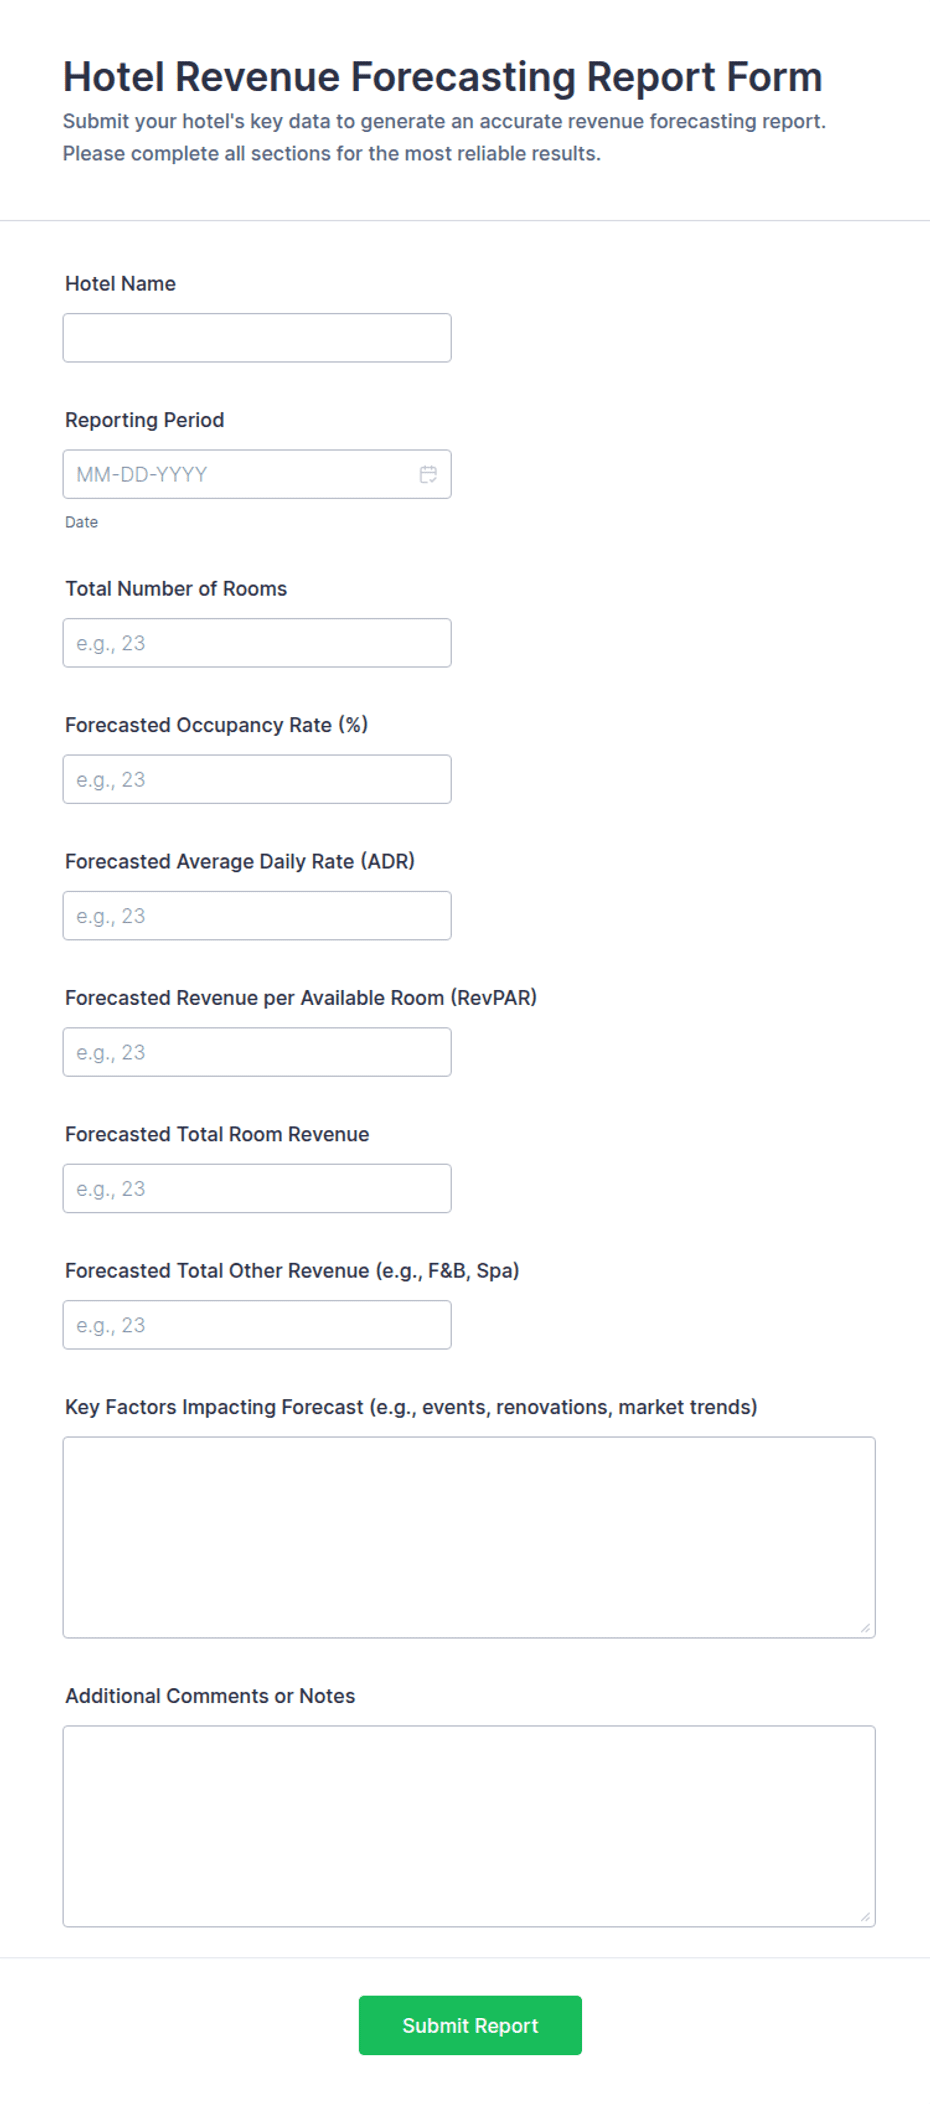Click the Key Factors Impacting Forecast textarea
The image size is (930, 2104).
coord(469,1538)
